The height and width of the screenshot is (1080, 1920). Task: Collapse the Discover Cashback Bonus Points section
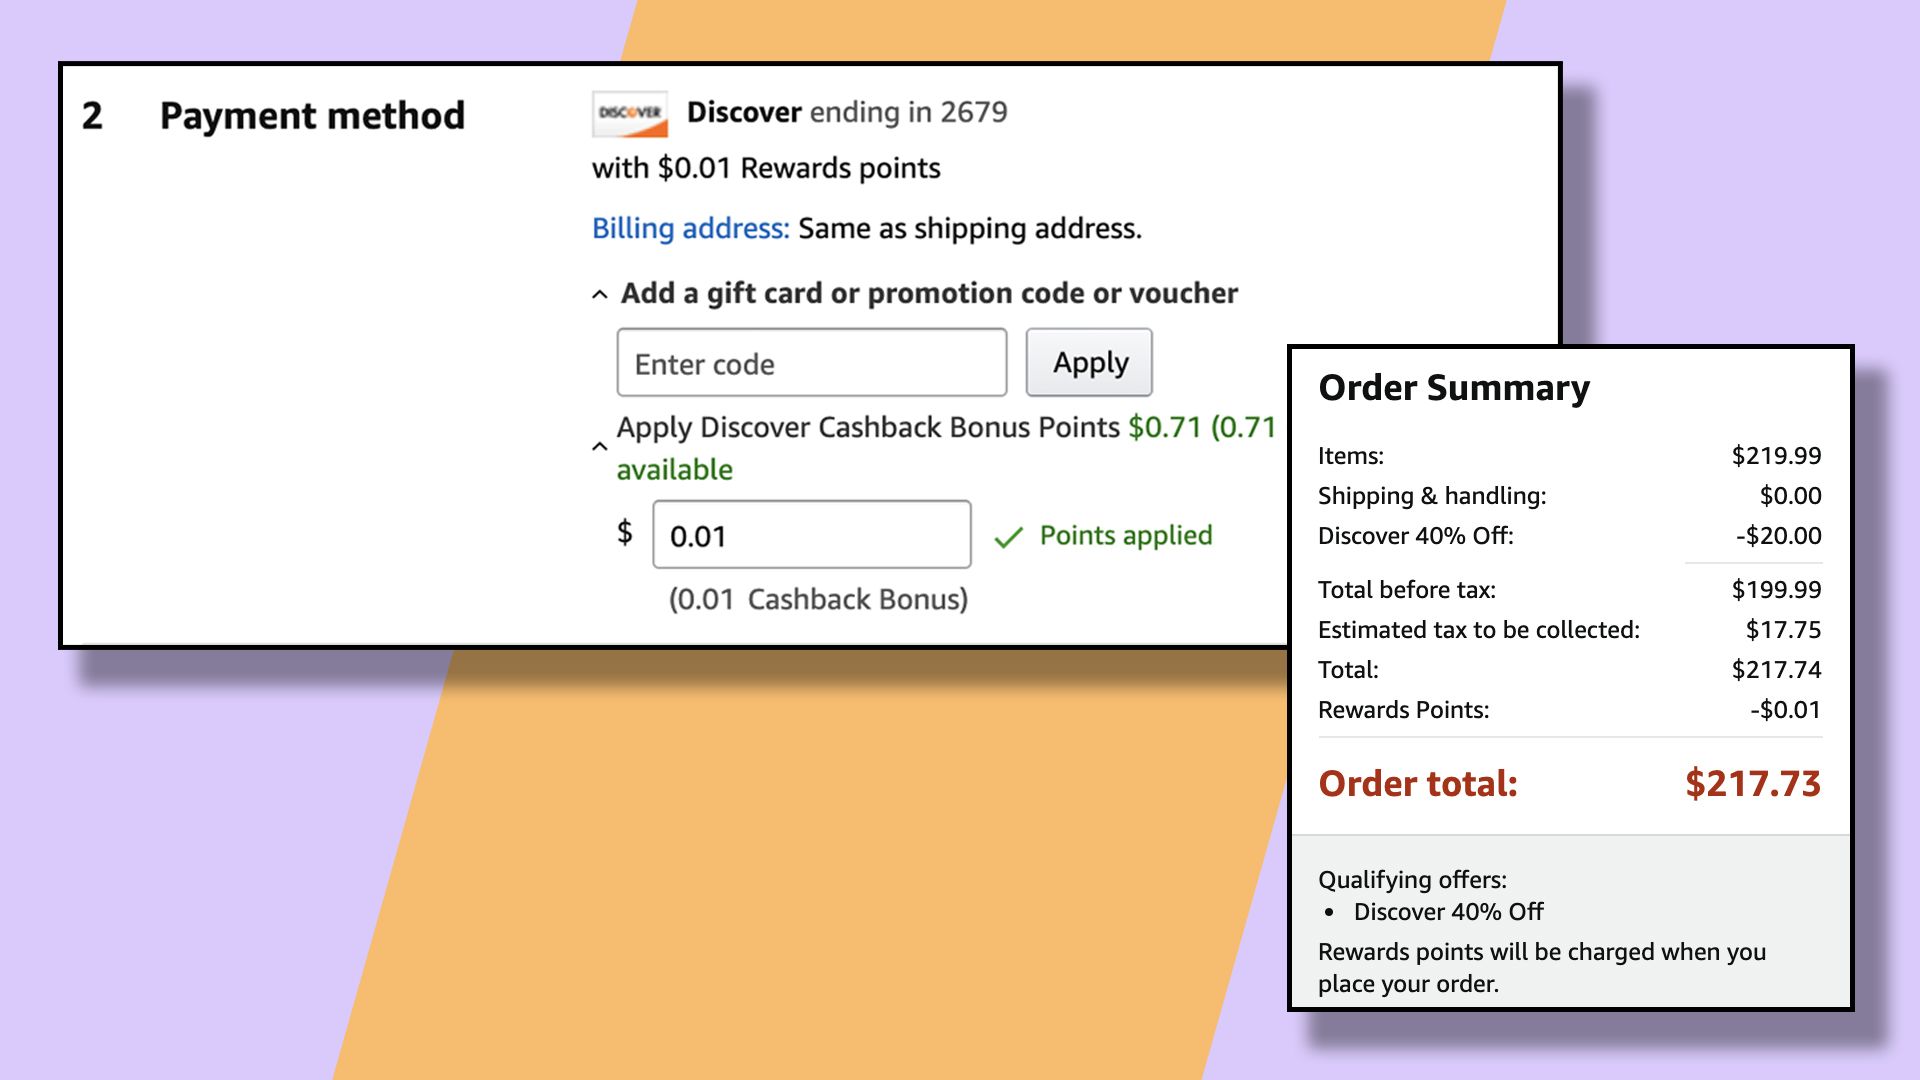pos(600,447)
